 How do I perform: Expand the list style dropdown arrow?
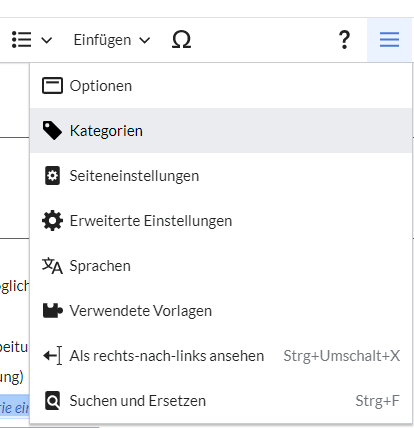click(46, 40)
